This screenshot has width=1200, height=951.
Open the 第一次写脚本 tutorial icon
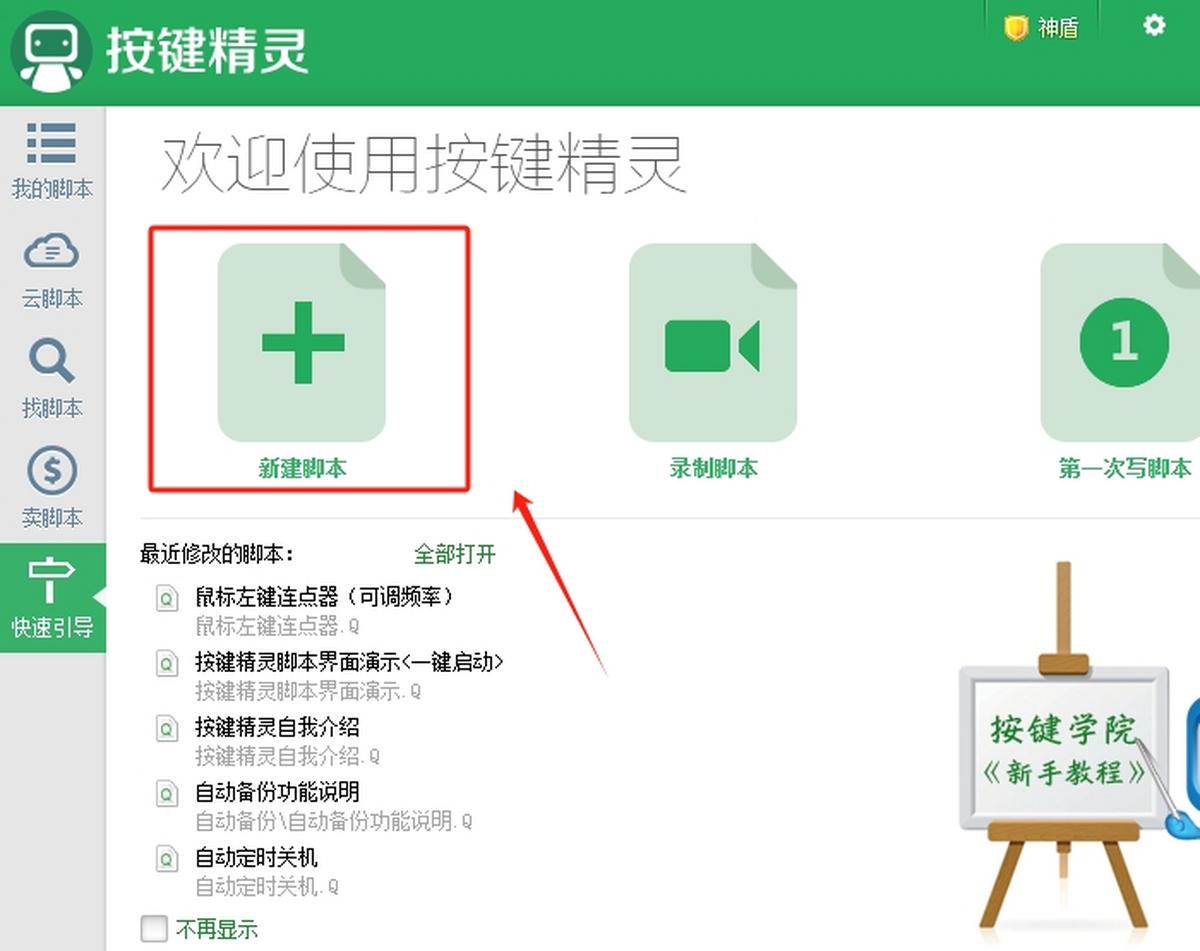(1122, 342)
